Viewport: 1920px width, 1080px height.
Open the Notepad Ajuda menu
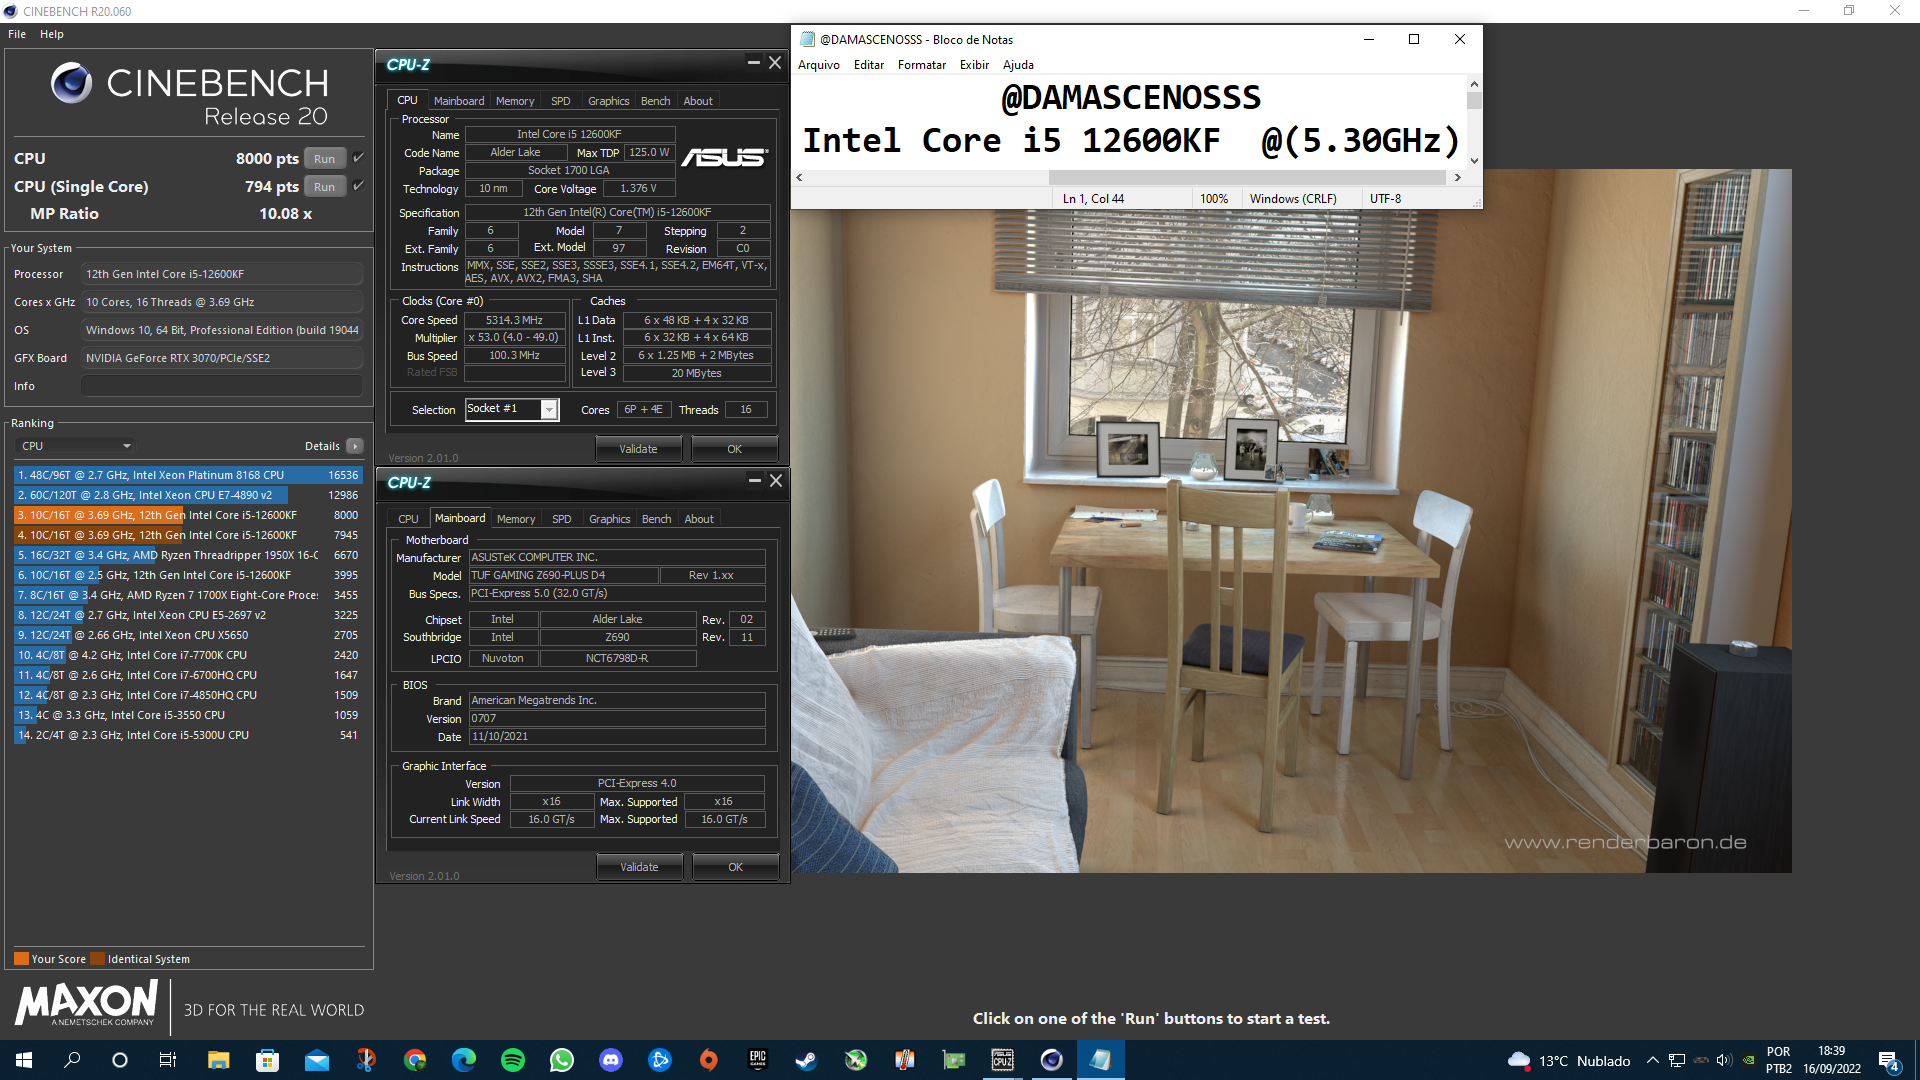coord(1018,65)
